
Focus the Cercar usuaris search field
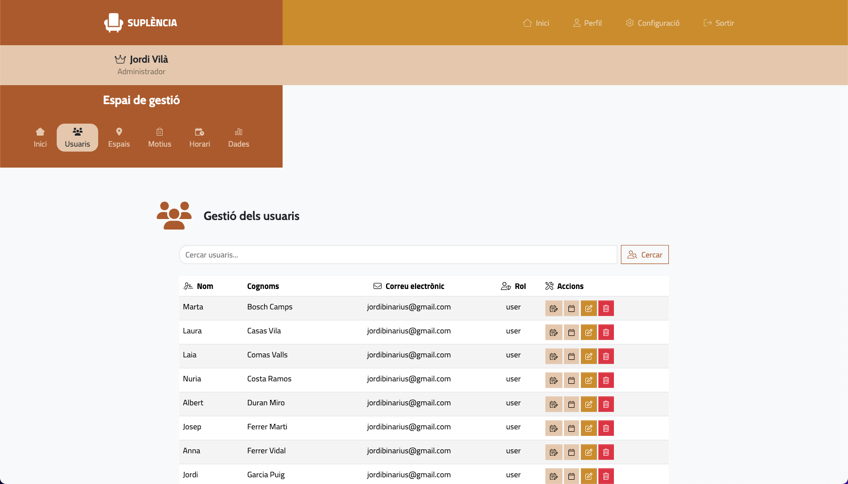398,255
